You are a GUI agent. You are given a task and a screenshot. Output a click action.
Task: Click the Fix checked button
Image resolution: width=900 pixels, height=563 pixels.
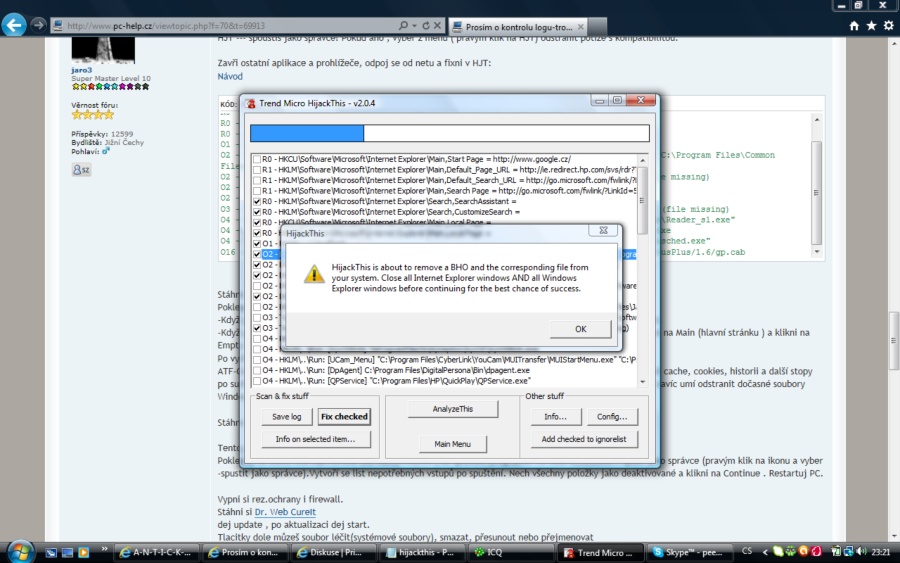coord(344,417)
